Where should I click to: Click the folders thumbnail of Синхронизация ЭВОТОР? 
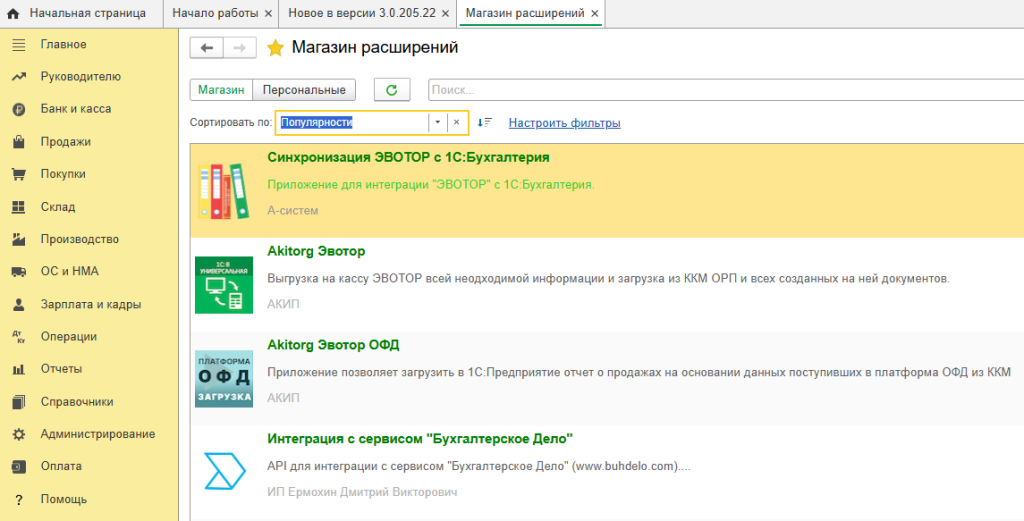point(223,191)
